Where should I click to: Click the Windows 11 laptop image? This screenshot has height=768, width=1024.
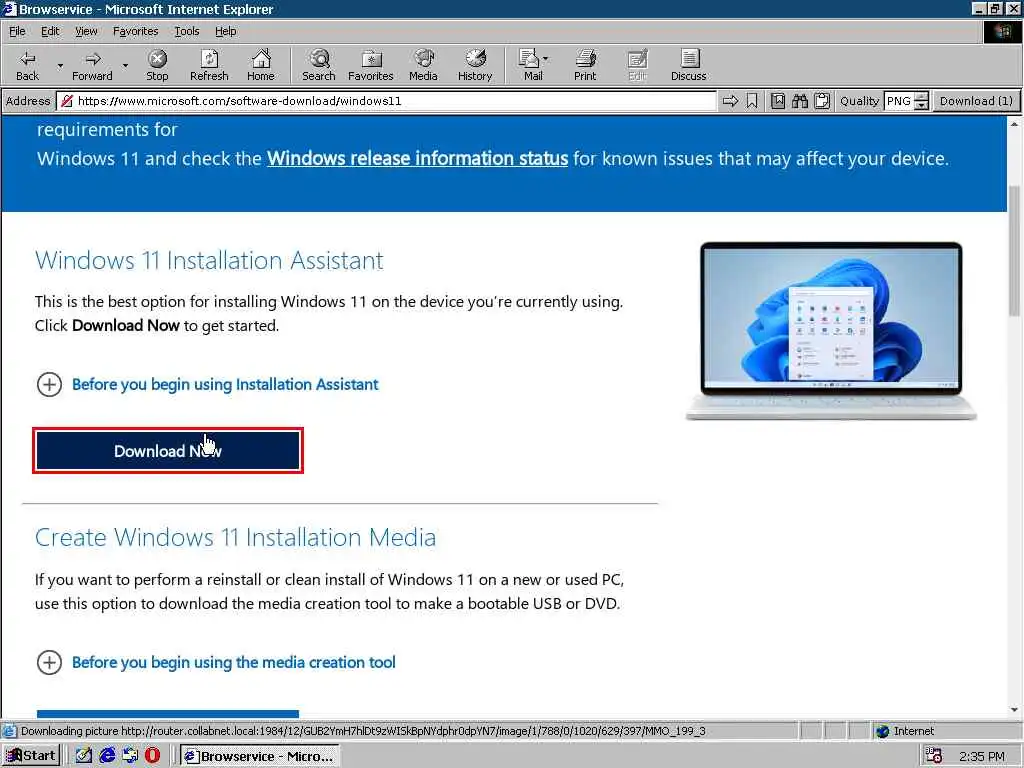(x=831, y=330)
